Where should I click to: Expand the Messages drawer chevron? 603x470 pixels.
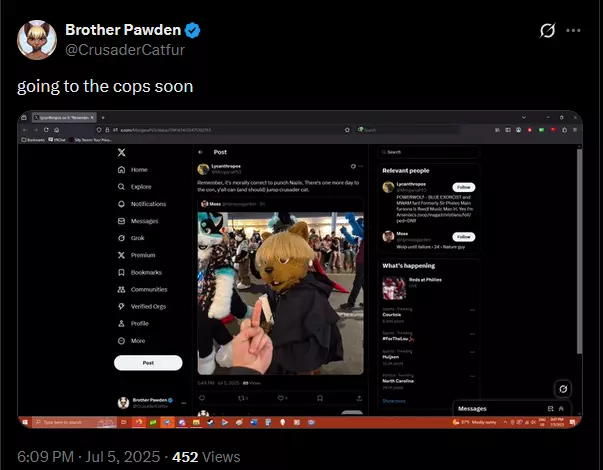tap(561, 408)
